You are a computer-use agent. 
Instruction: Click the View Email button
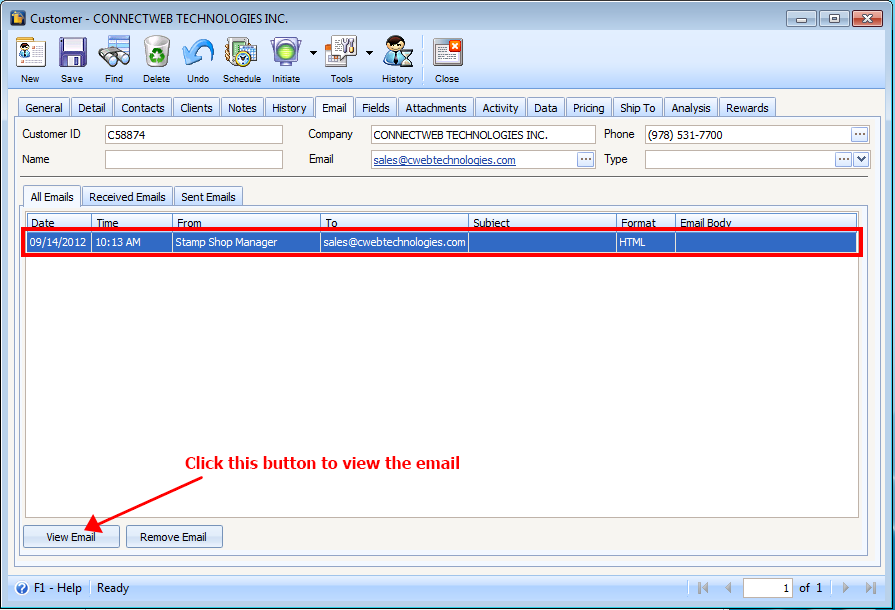click(71, 536)
